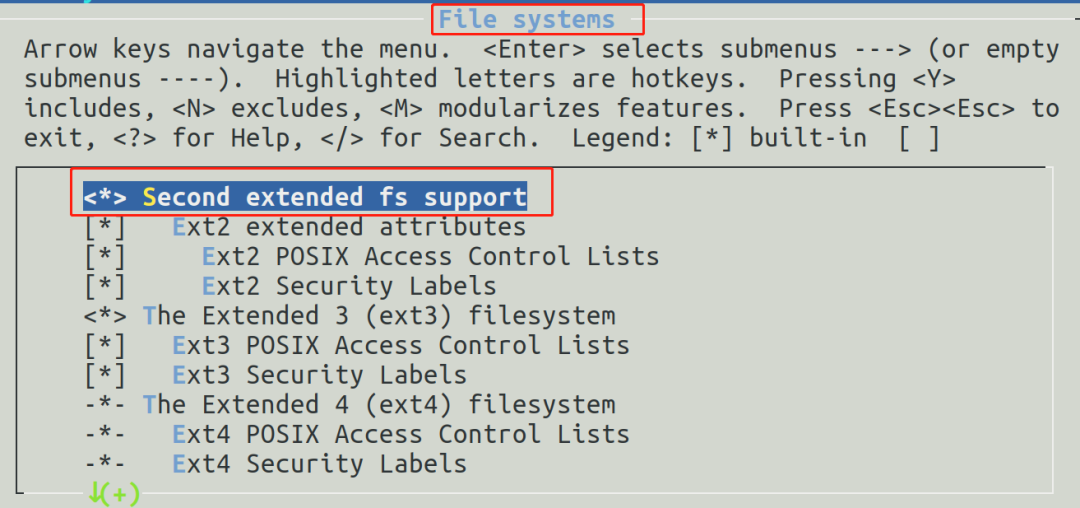Click the Ext4 POSIX Access Control Lists -*- marker
Viewport: 1080px width, 508px height.
pyautogui.click(x=105, y=435)
